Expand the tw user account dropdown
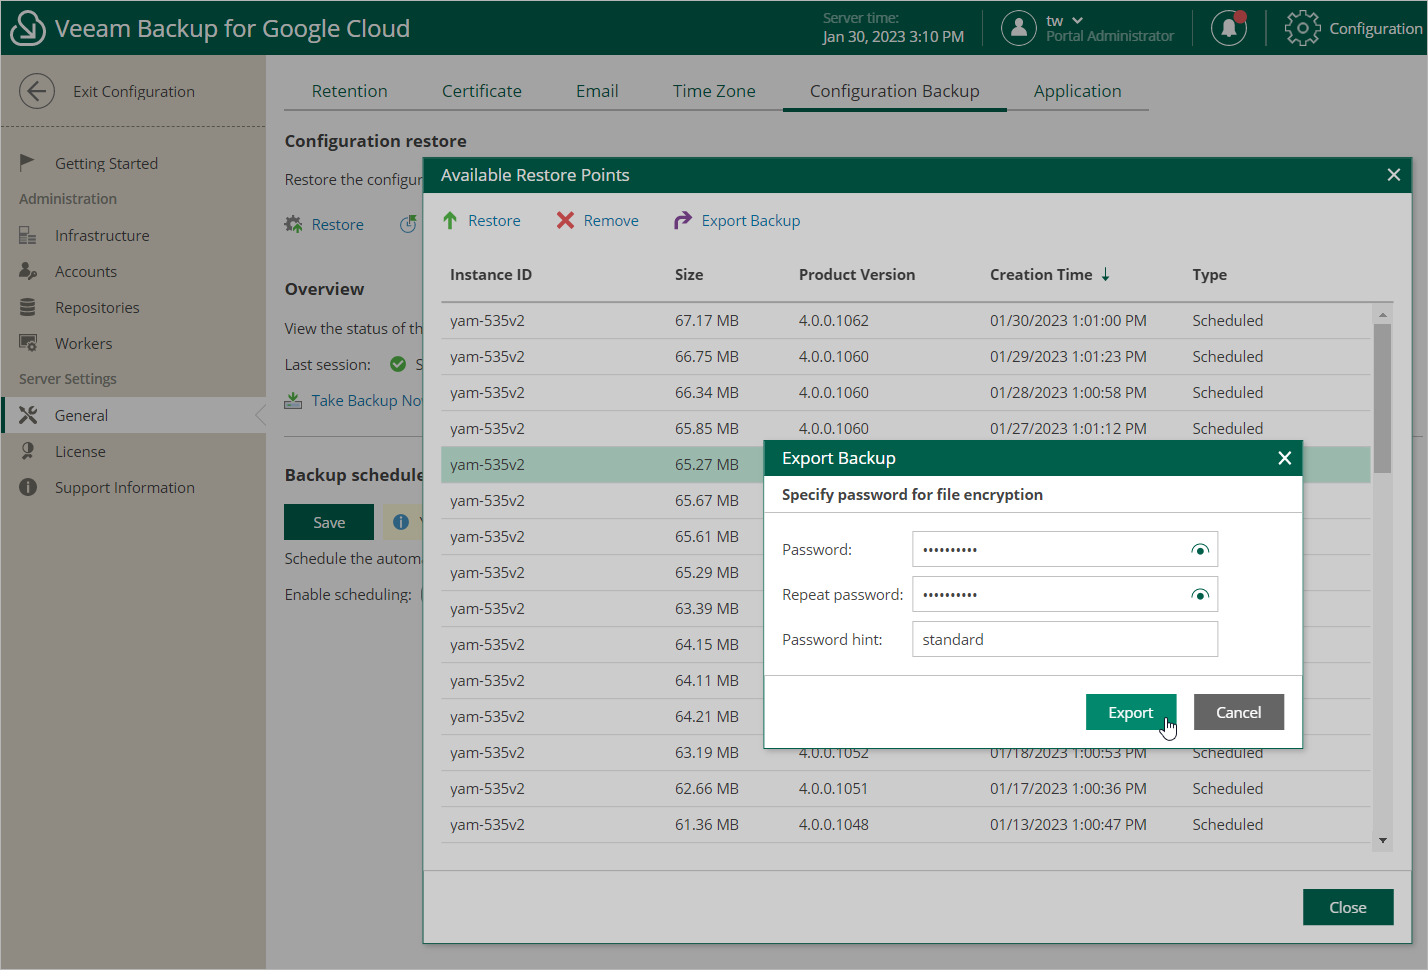Image resolution: width=1428 pixels, height=970 pixels. pos(1077,20)
